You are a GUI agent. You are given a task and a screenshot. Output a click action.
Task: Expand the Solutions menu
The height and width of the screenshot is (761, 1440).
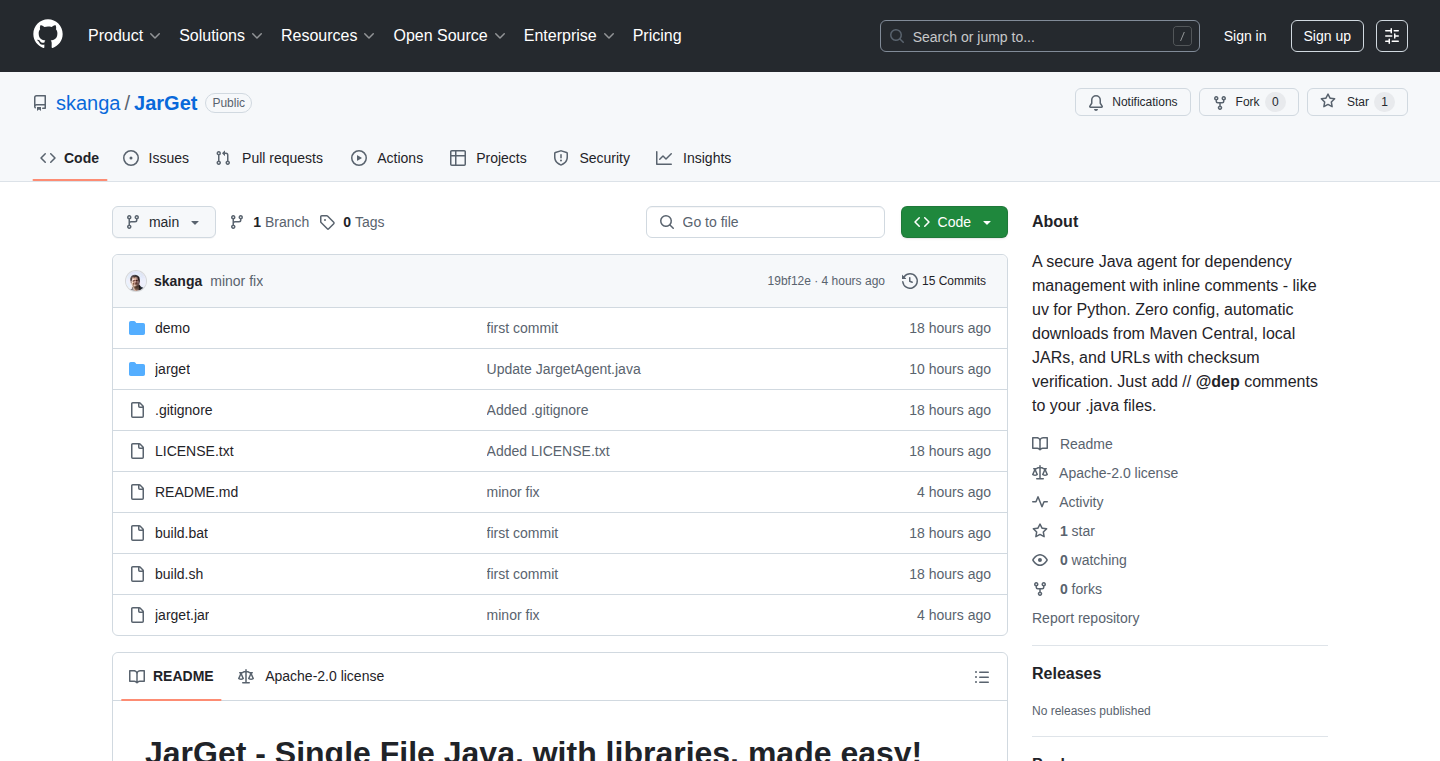(x=221, y=36)
